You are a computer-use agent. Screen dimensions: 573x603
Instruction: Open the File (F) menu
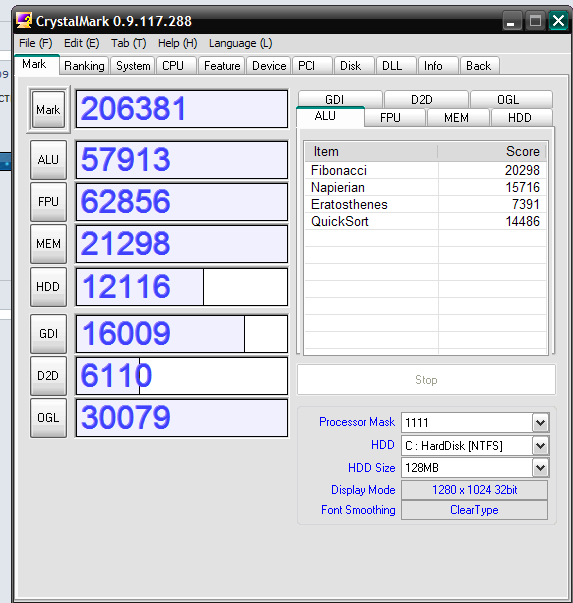[x=35, y=43]
